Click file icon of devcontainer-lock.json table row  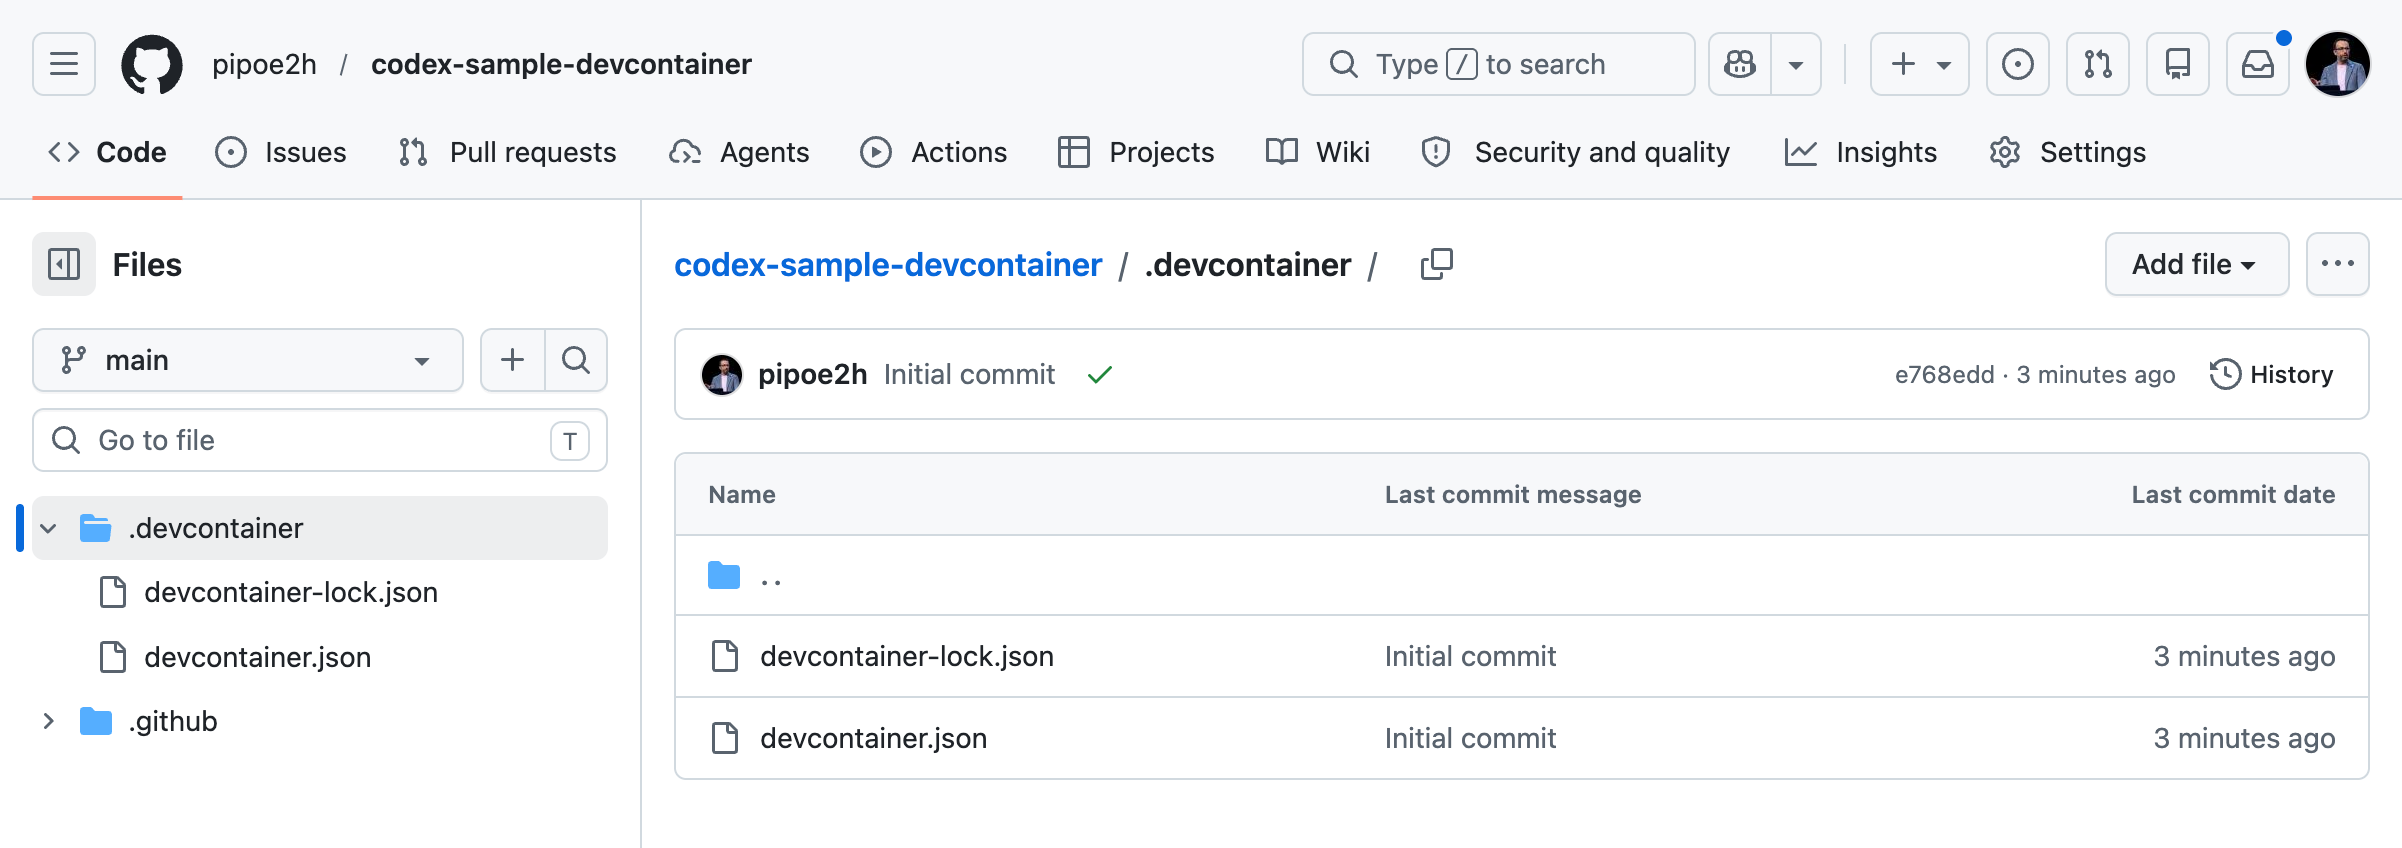pos(724,656)
